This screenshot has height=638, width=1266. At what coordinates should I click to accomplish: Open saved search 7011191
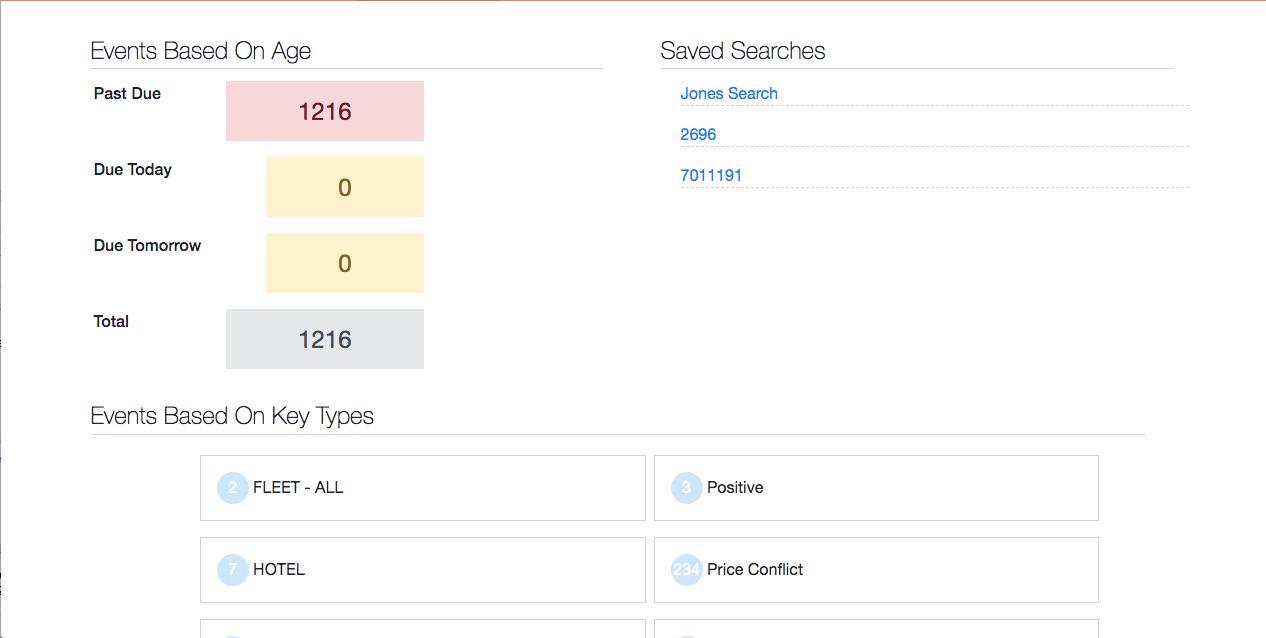click(711, 176)
